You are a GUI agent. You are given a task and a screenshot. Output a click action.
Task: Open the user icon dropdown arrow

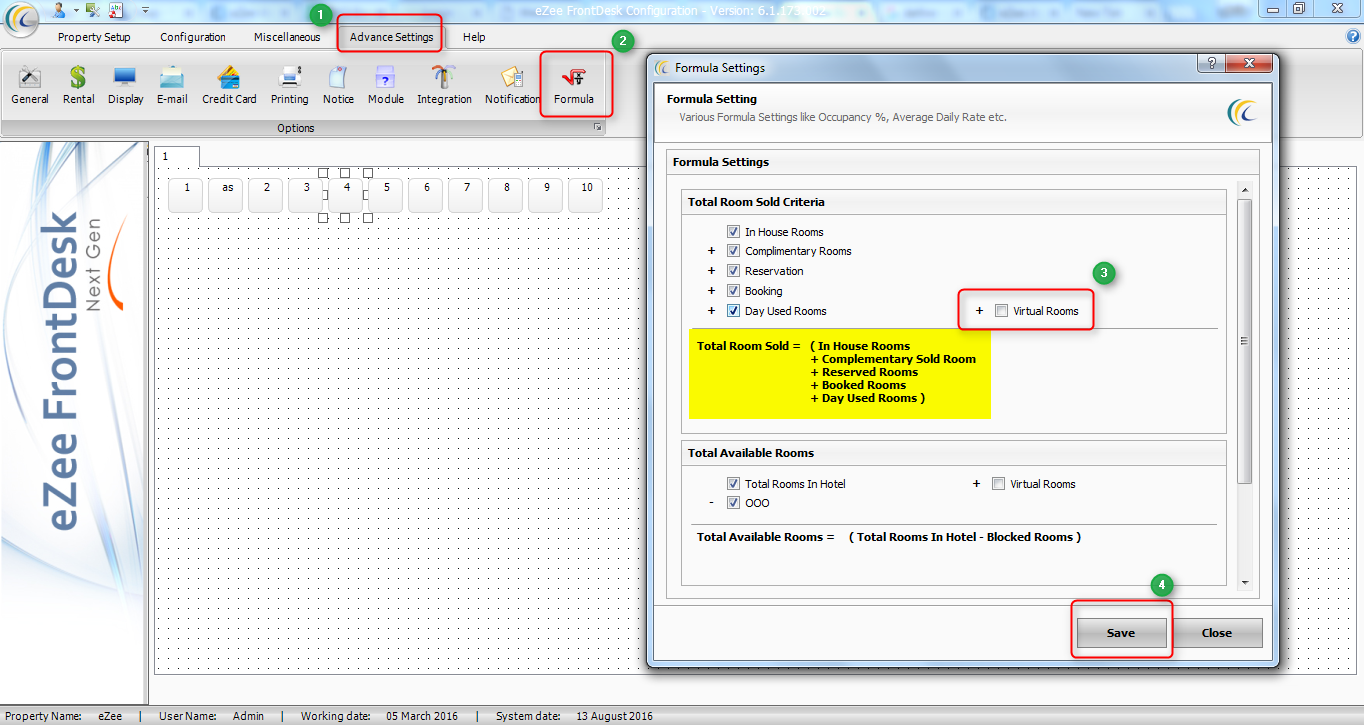click(75, 10)
